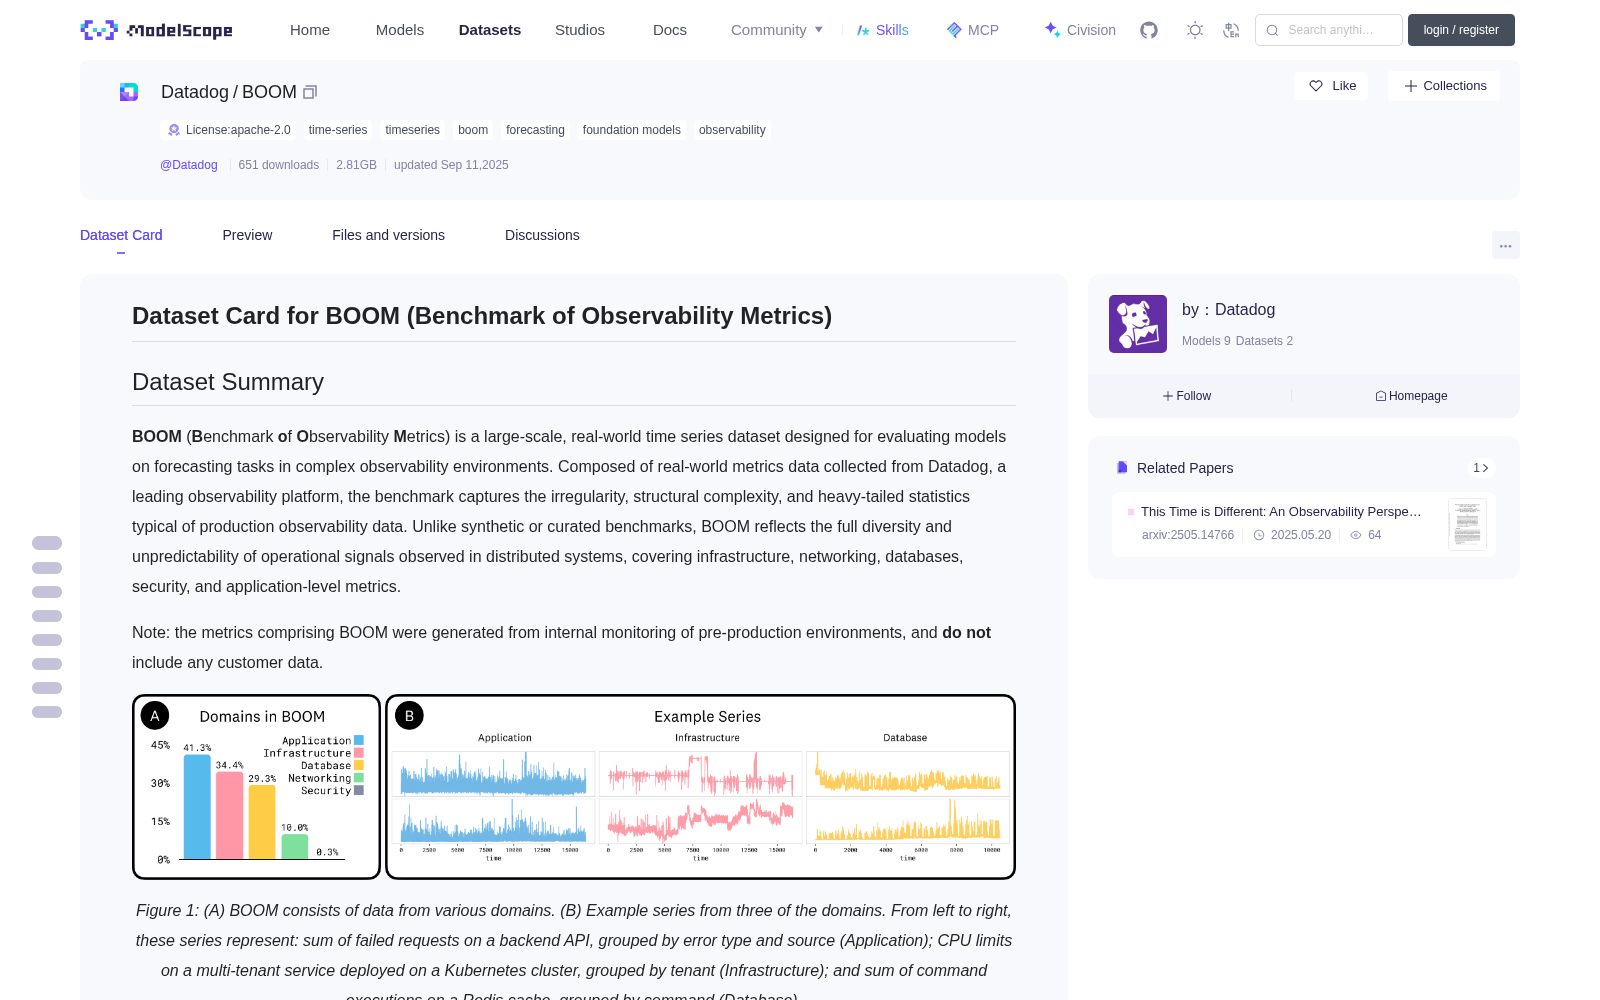Click the foundation models tag
Image resolution: width=1600 pixels, height=1000 pixels.
coord(632,130)
